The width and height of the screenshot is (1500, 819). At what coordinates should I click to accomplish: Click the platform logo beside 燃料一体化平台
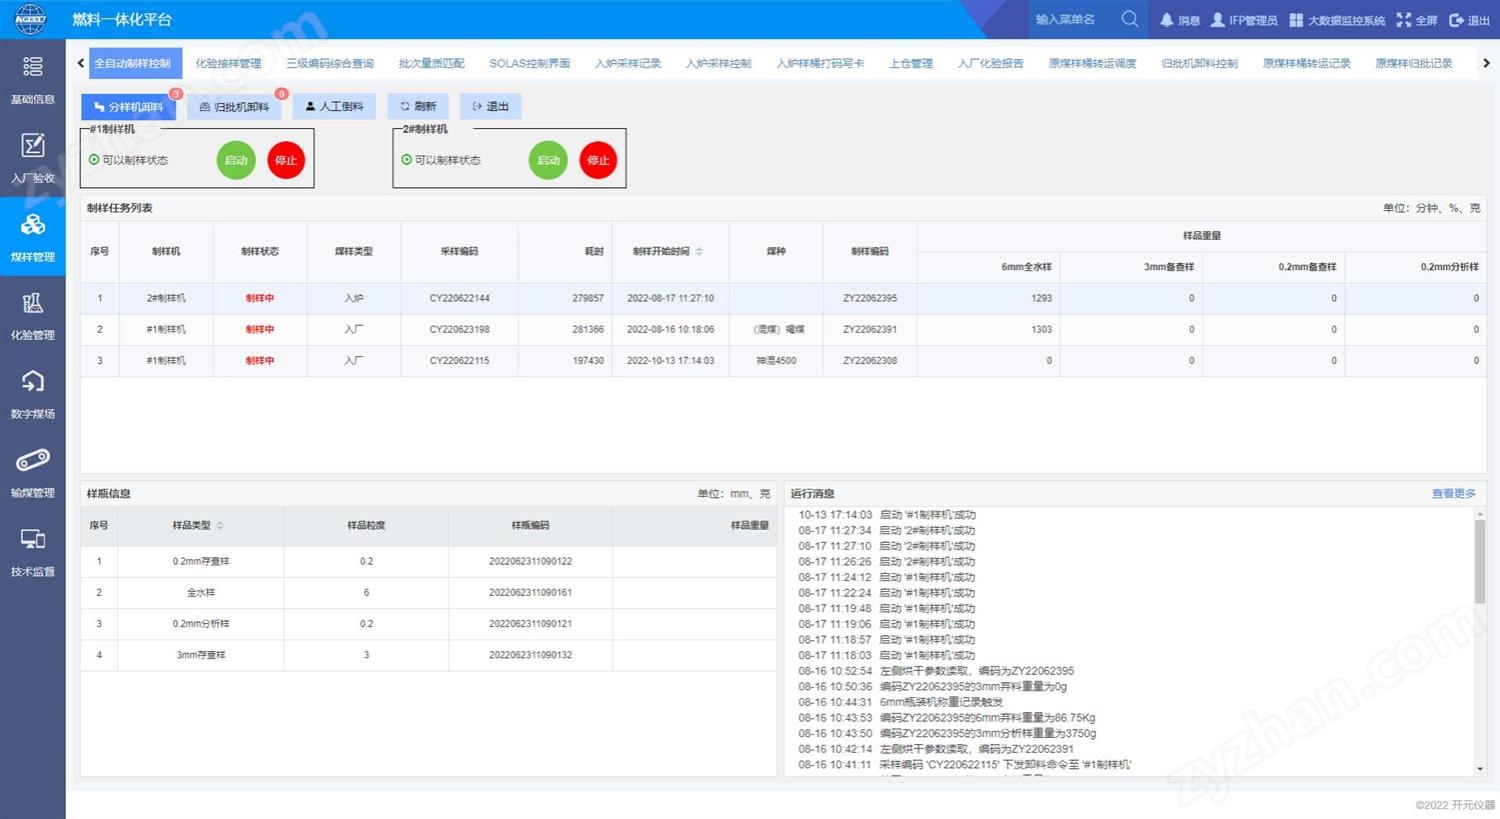pyautogui.click(x=31, y=19)
